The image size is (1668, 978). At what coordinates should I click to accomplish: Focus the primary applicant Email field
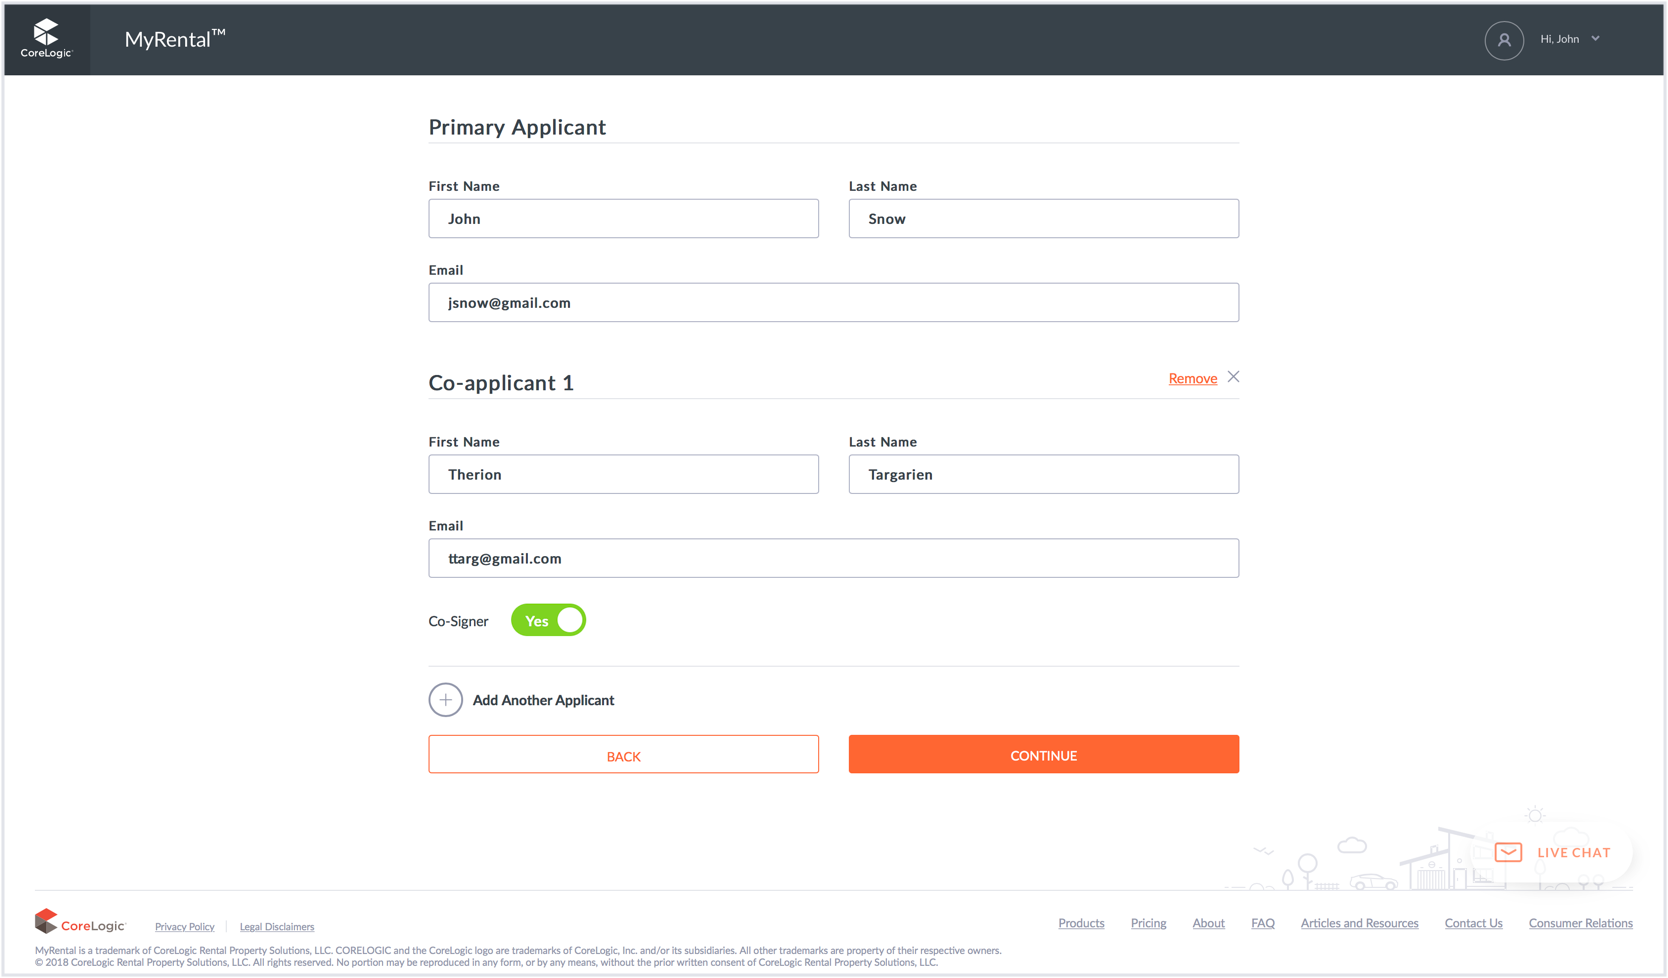click(x=833, y=302)
